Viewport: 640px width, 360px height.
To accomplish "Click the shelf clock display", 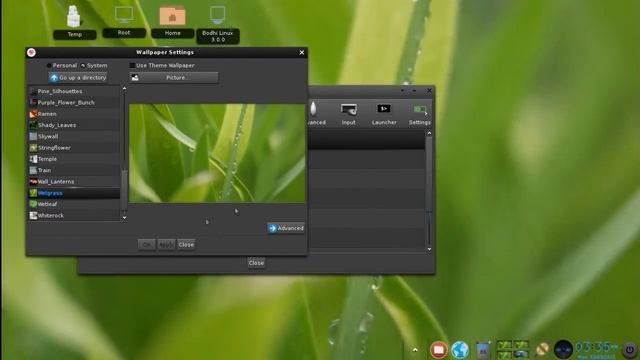I will click(x=596, y=349).
